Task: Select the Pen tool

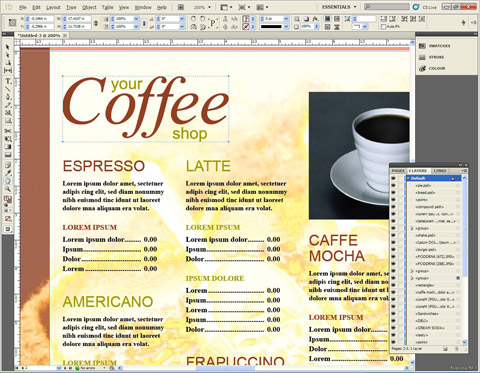Action: point(7,97)
